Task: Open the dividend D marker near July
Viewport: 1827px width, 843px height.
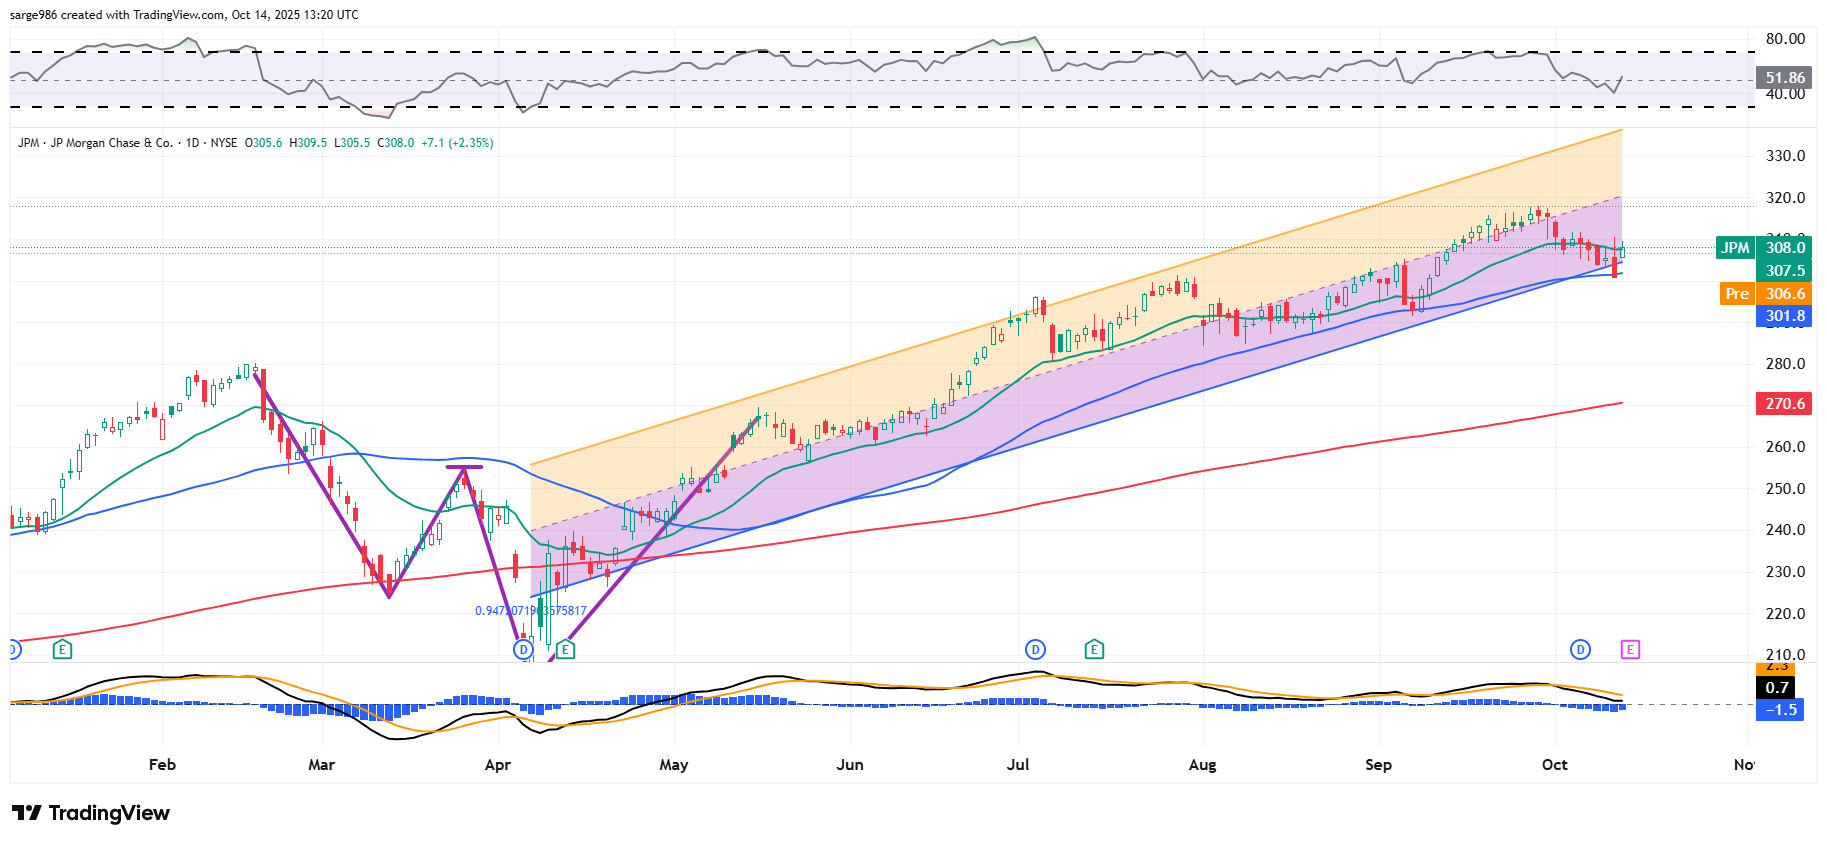Action: pyautogui.click(x=1035, y=650)
